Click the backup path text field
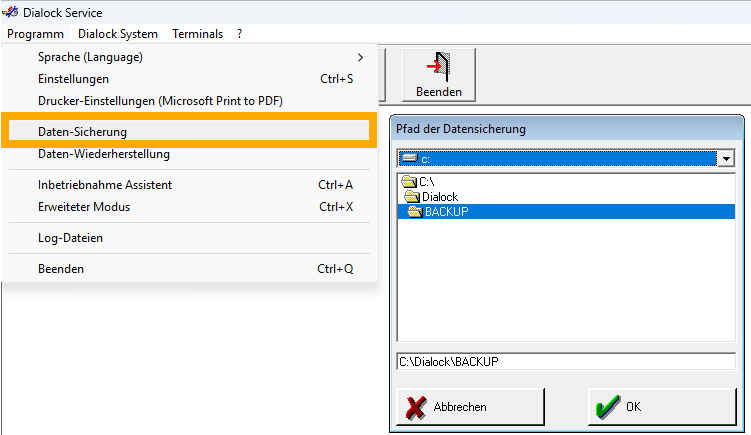 pos(566,361)
